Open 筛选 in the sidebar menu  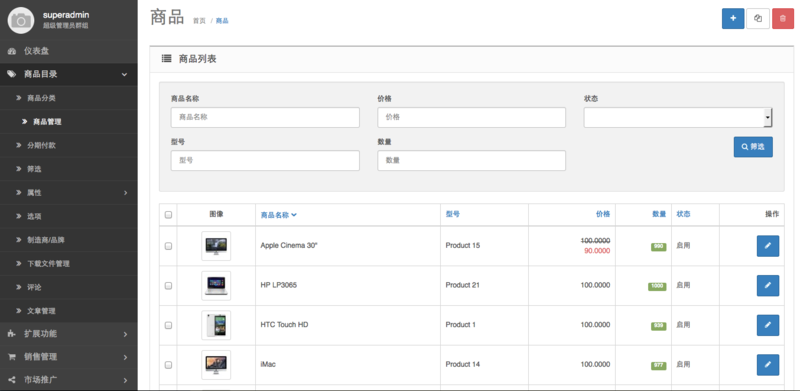[68, 169]
